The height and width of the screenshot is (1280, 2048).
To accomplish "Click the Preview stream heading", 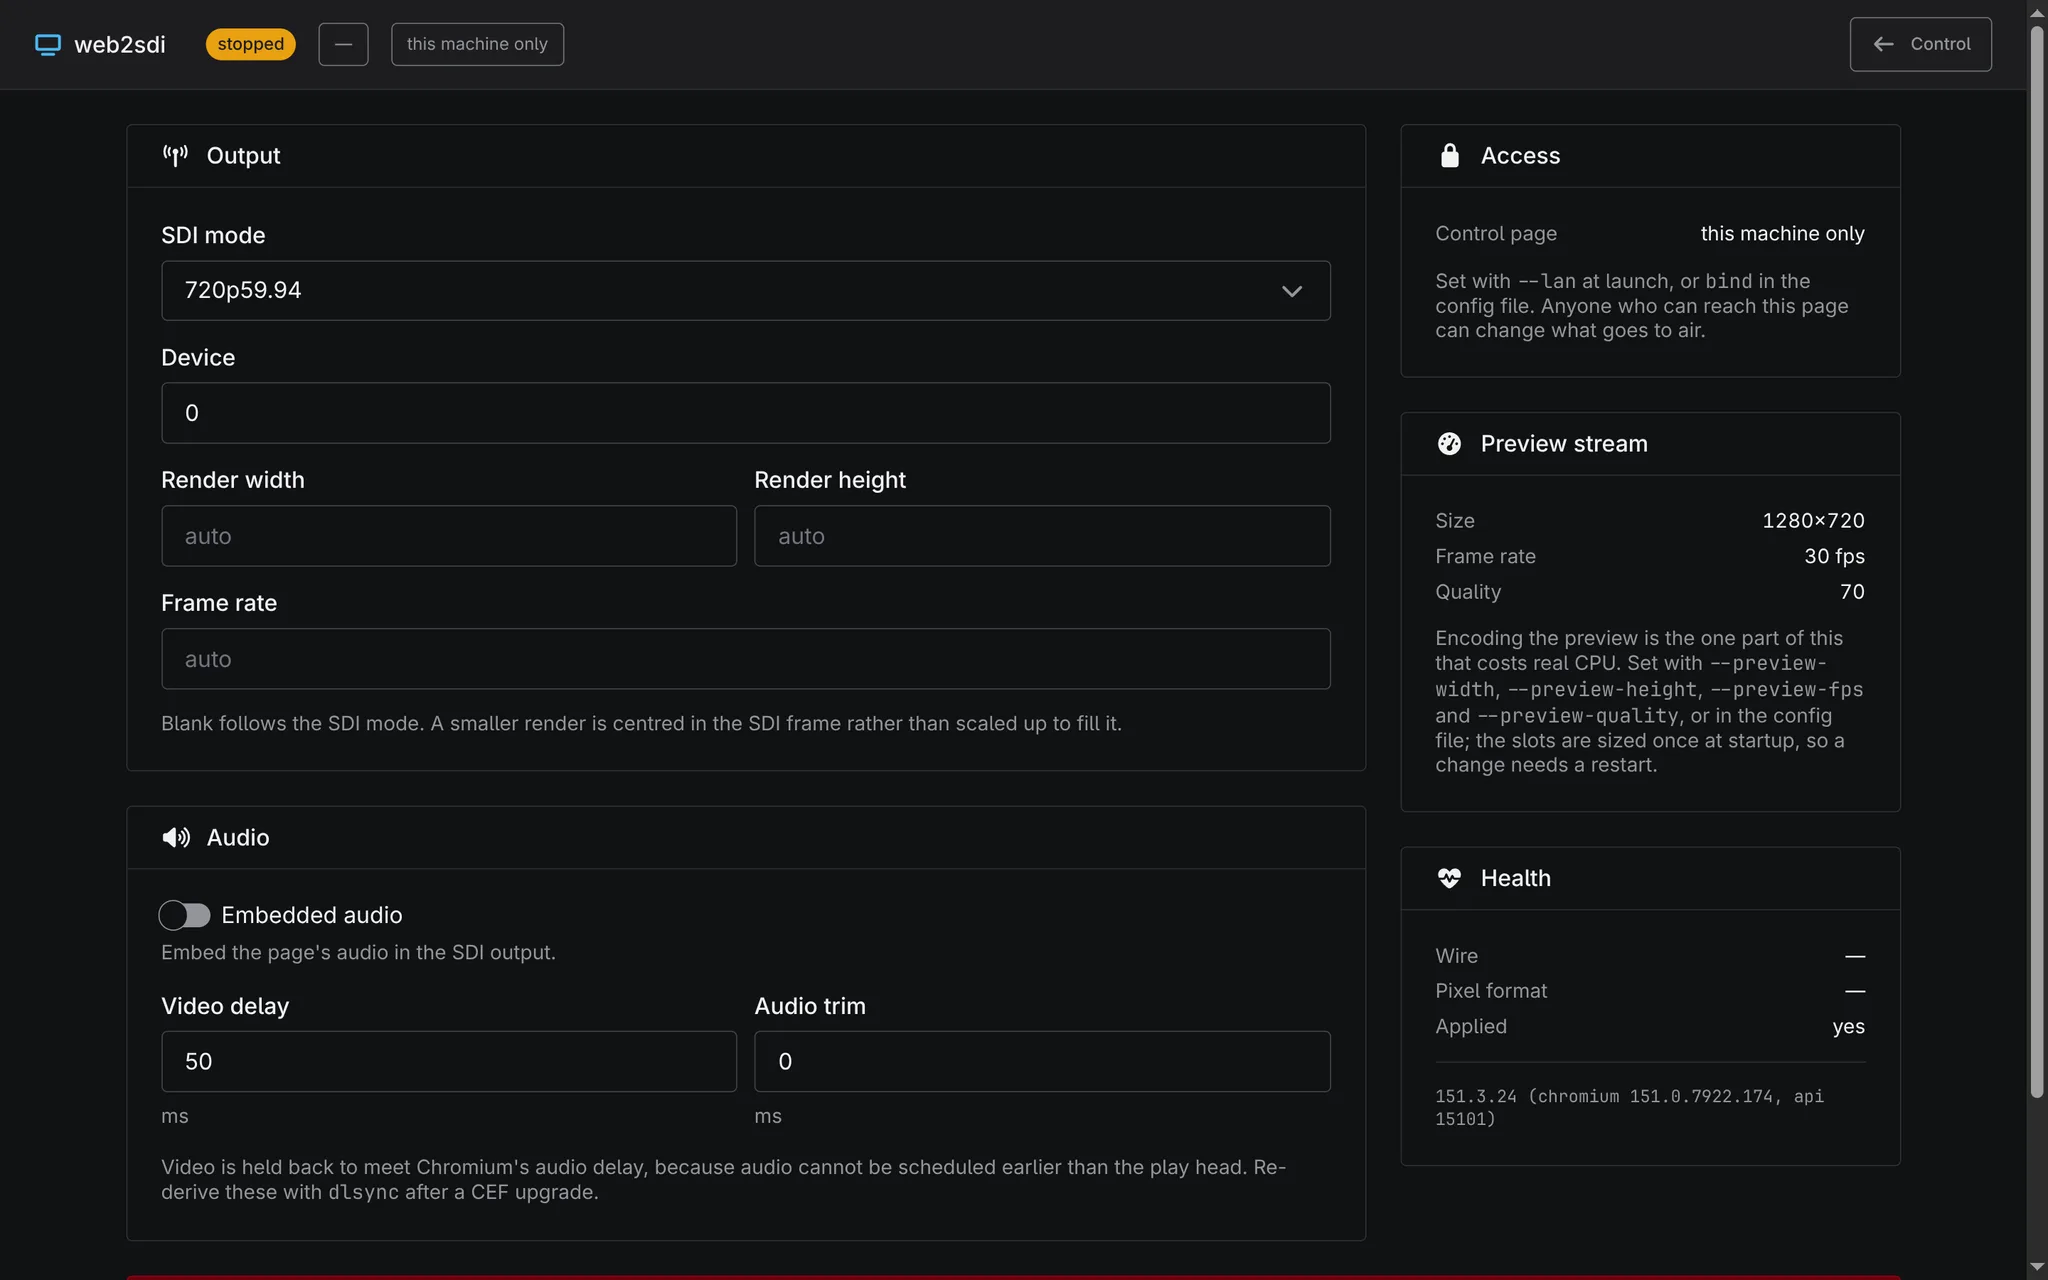I will pyautogui.click(x=1564, y=444).
